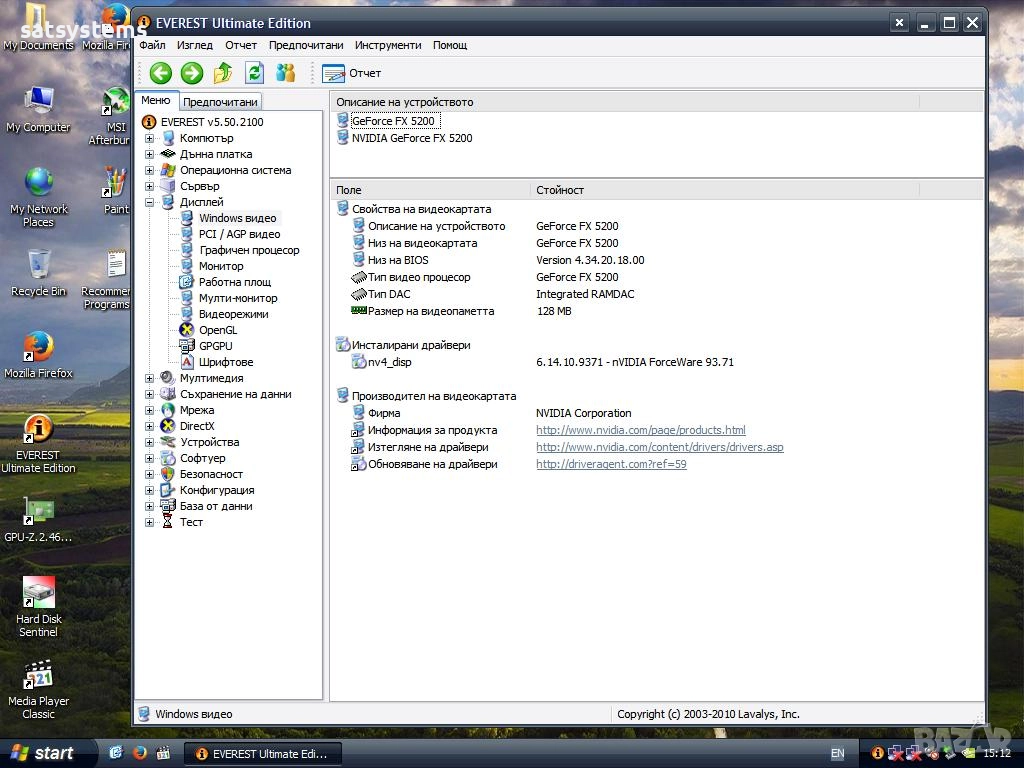Expand the Мултимедия tree node

click(150, 378)
